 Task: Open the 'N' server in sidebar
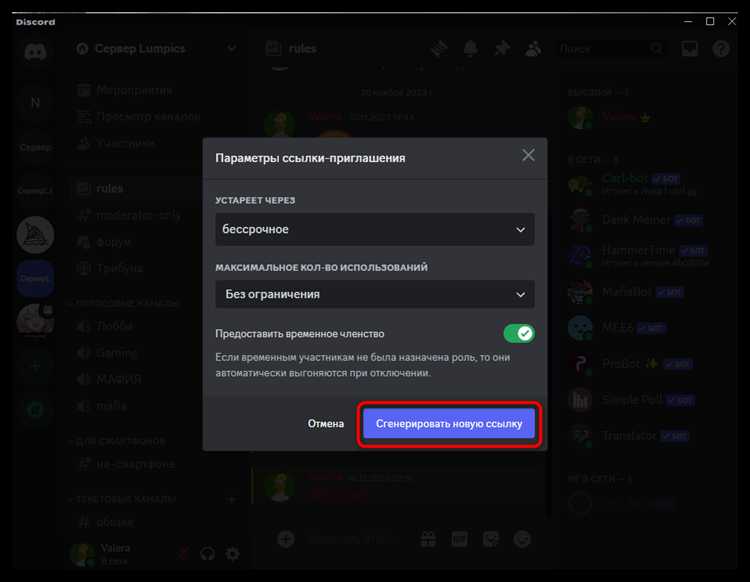tap(35, 103)
